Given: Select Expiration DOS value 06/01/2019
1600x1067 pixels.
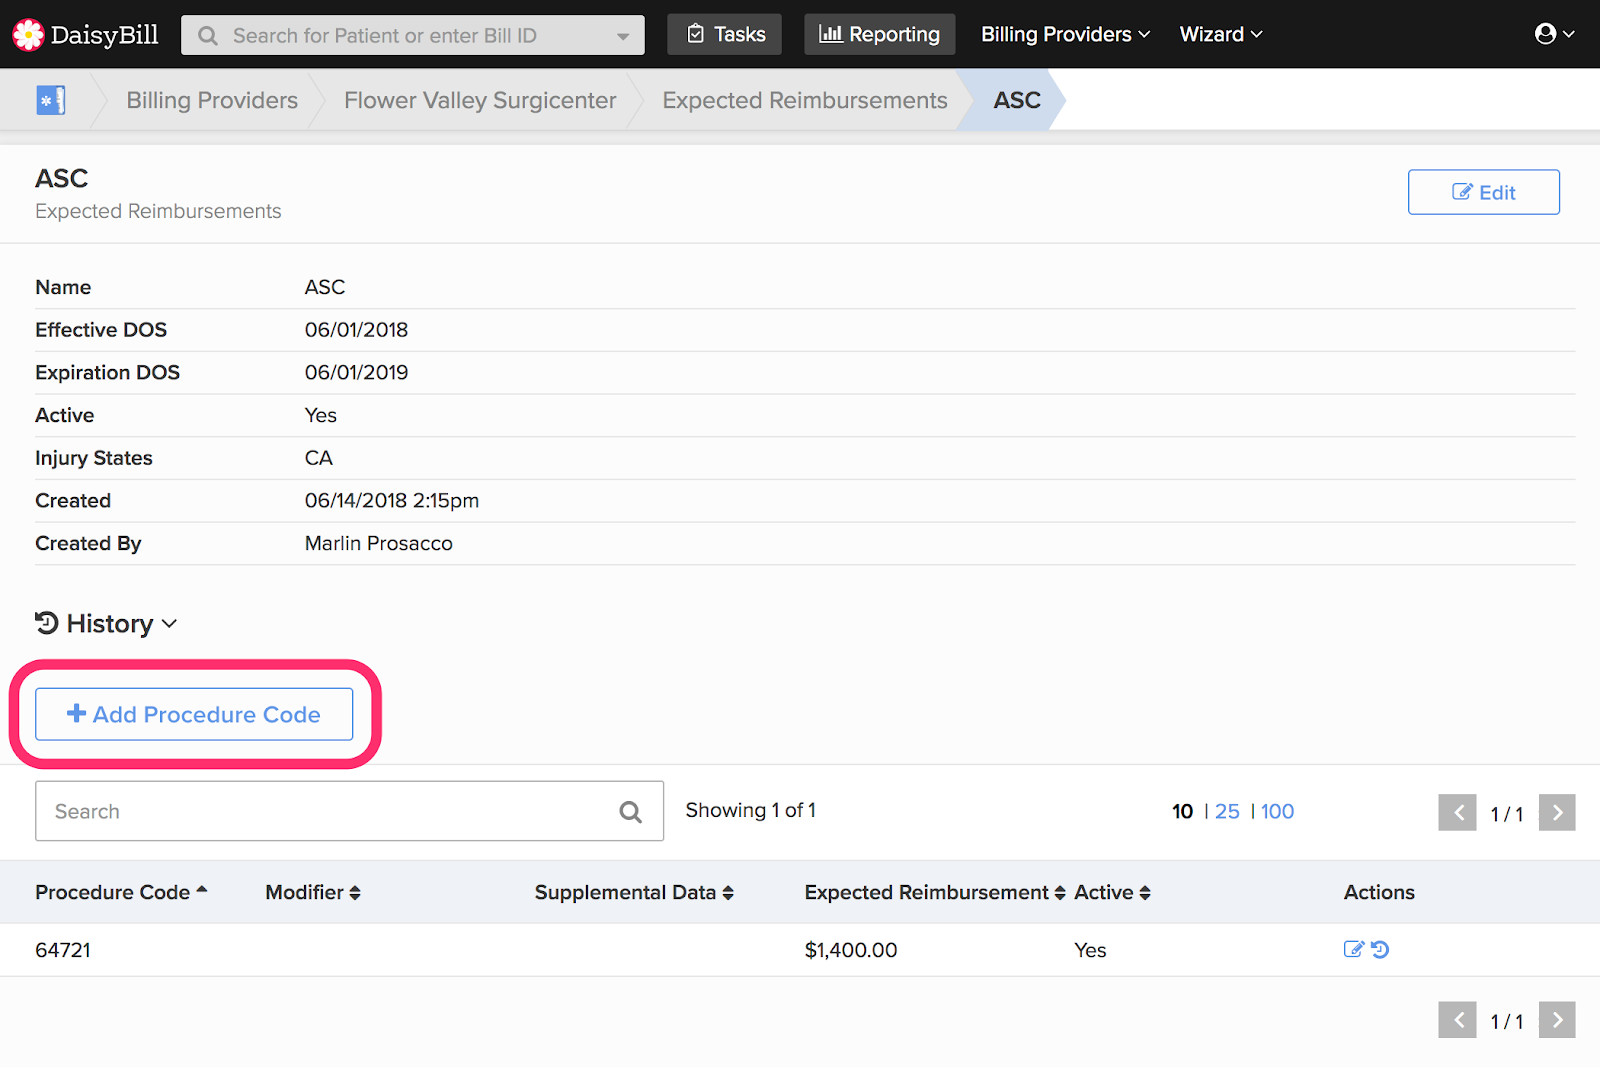Looking at the screenshot, I should click(356, 372).
